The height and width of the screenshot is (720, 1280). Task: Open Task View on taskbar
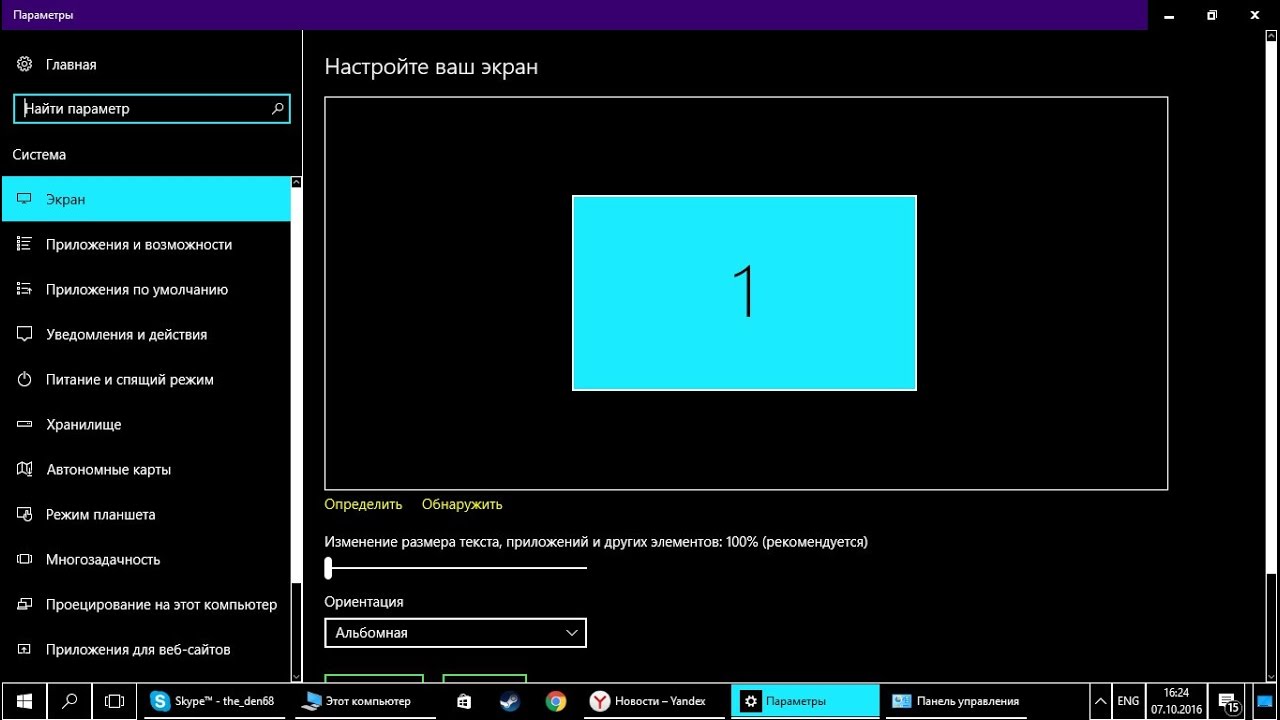pyautogui.click(x=115, y=701)
